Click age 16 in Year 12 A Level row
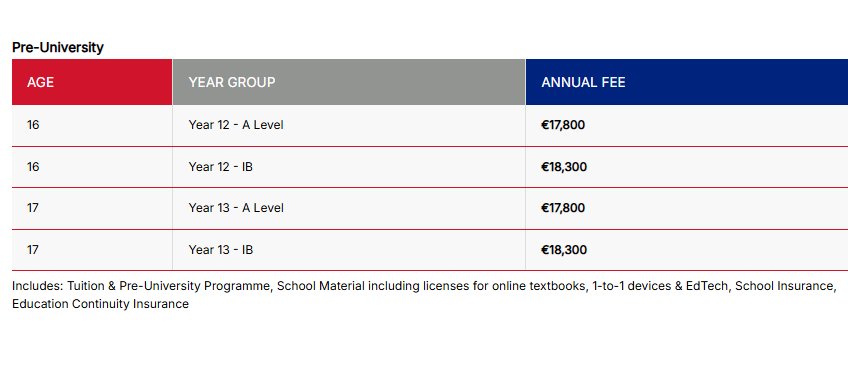 tap(33, 126)
